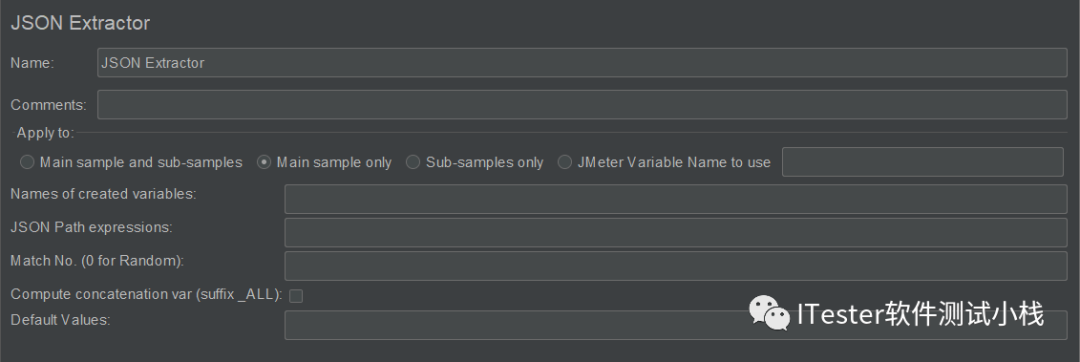This screenshot has height=362, width=1080.
Task: Click the Names of created variables input
Action: [x=676, y=199]
